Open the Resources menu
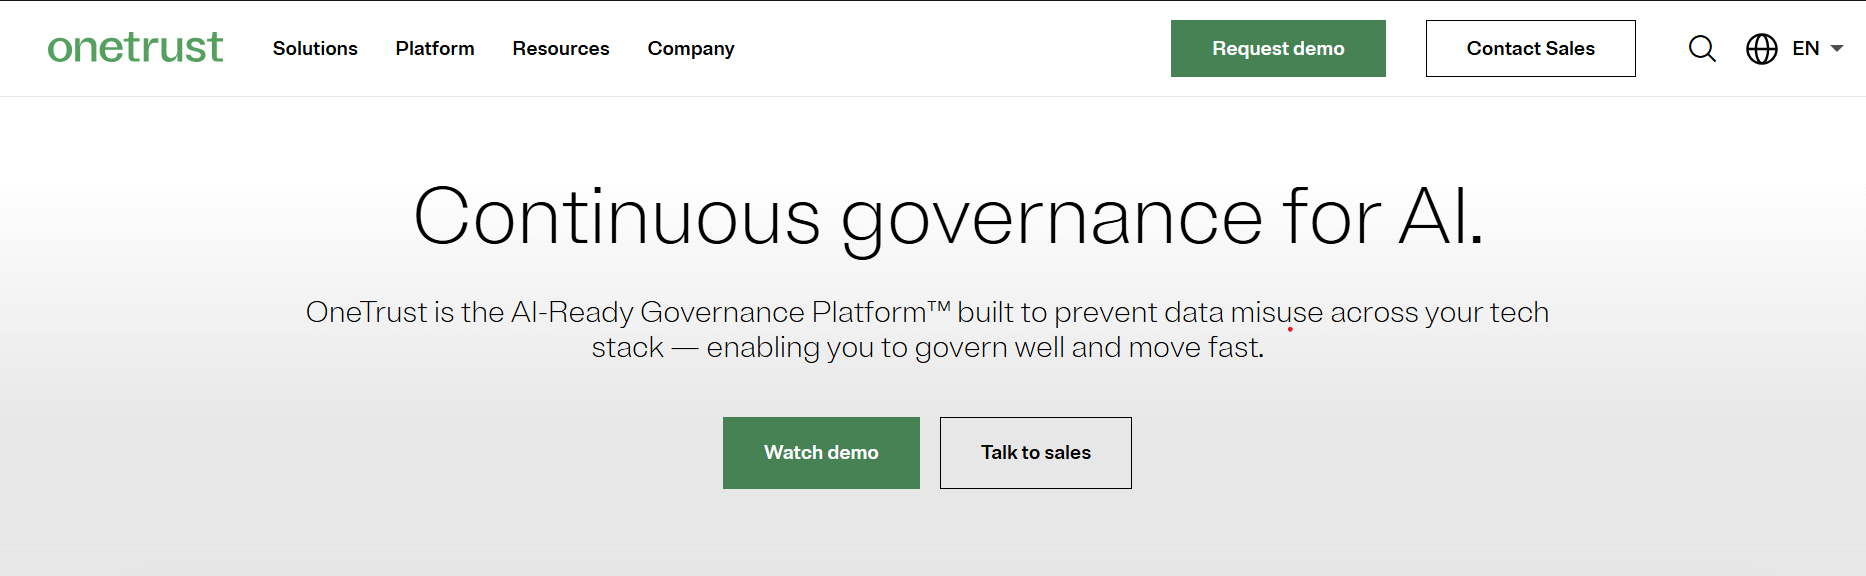The width and height of the screenshot is (1866, 576). [x=561, y=48]
